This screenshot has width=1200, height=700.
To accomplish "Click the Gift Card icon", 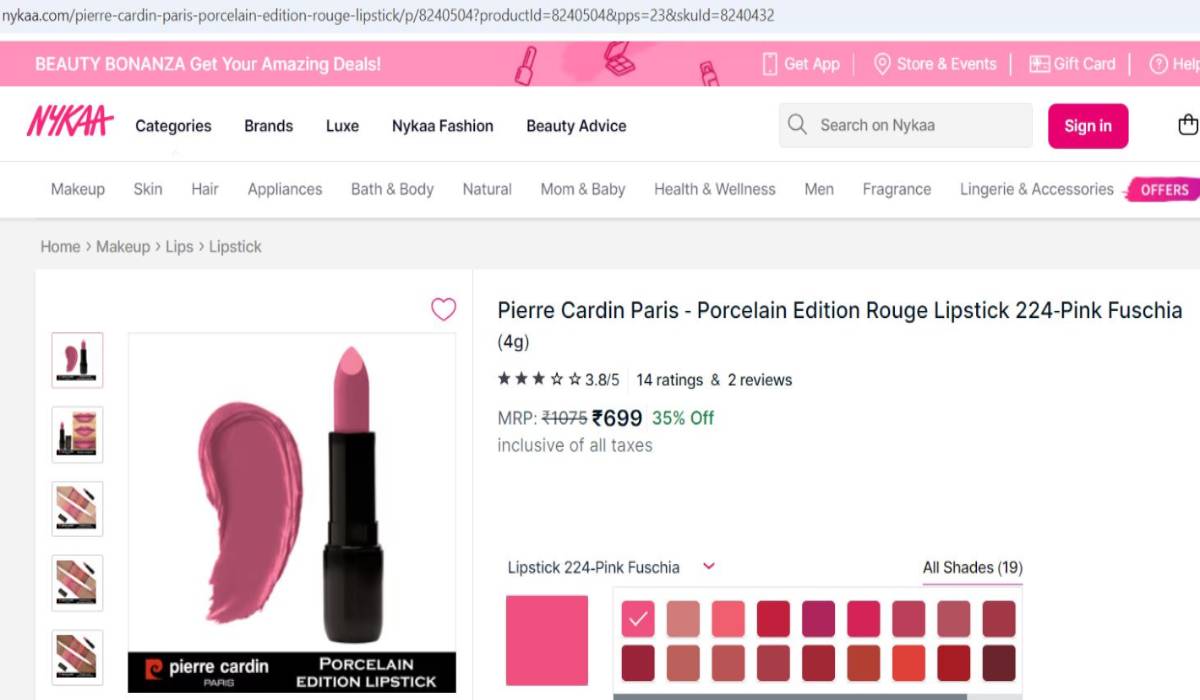I will coord(1039,64).
